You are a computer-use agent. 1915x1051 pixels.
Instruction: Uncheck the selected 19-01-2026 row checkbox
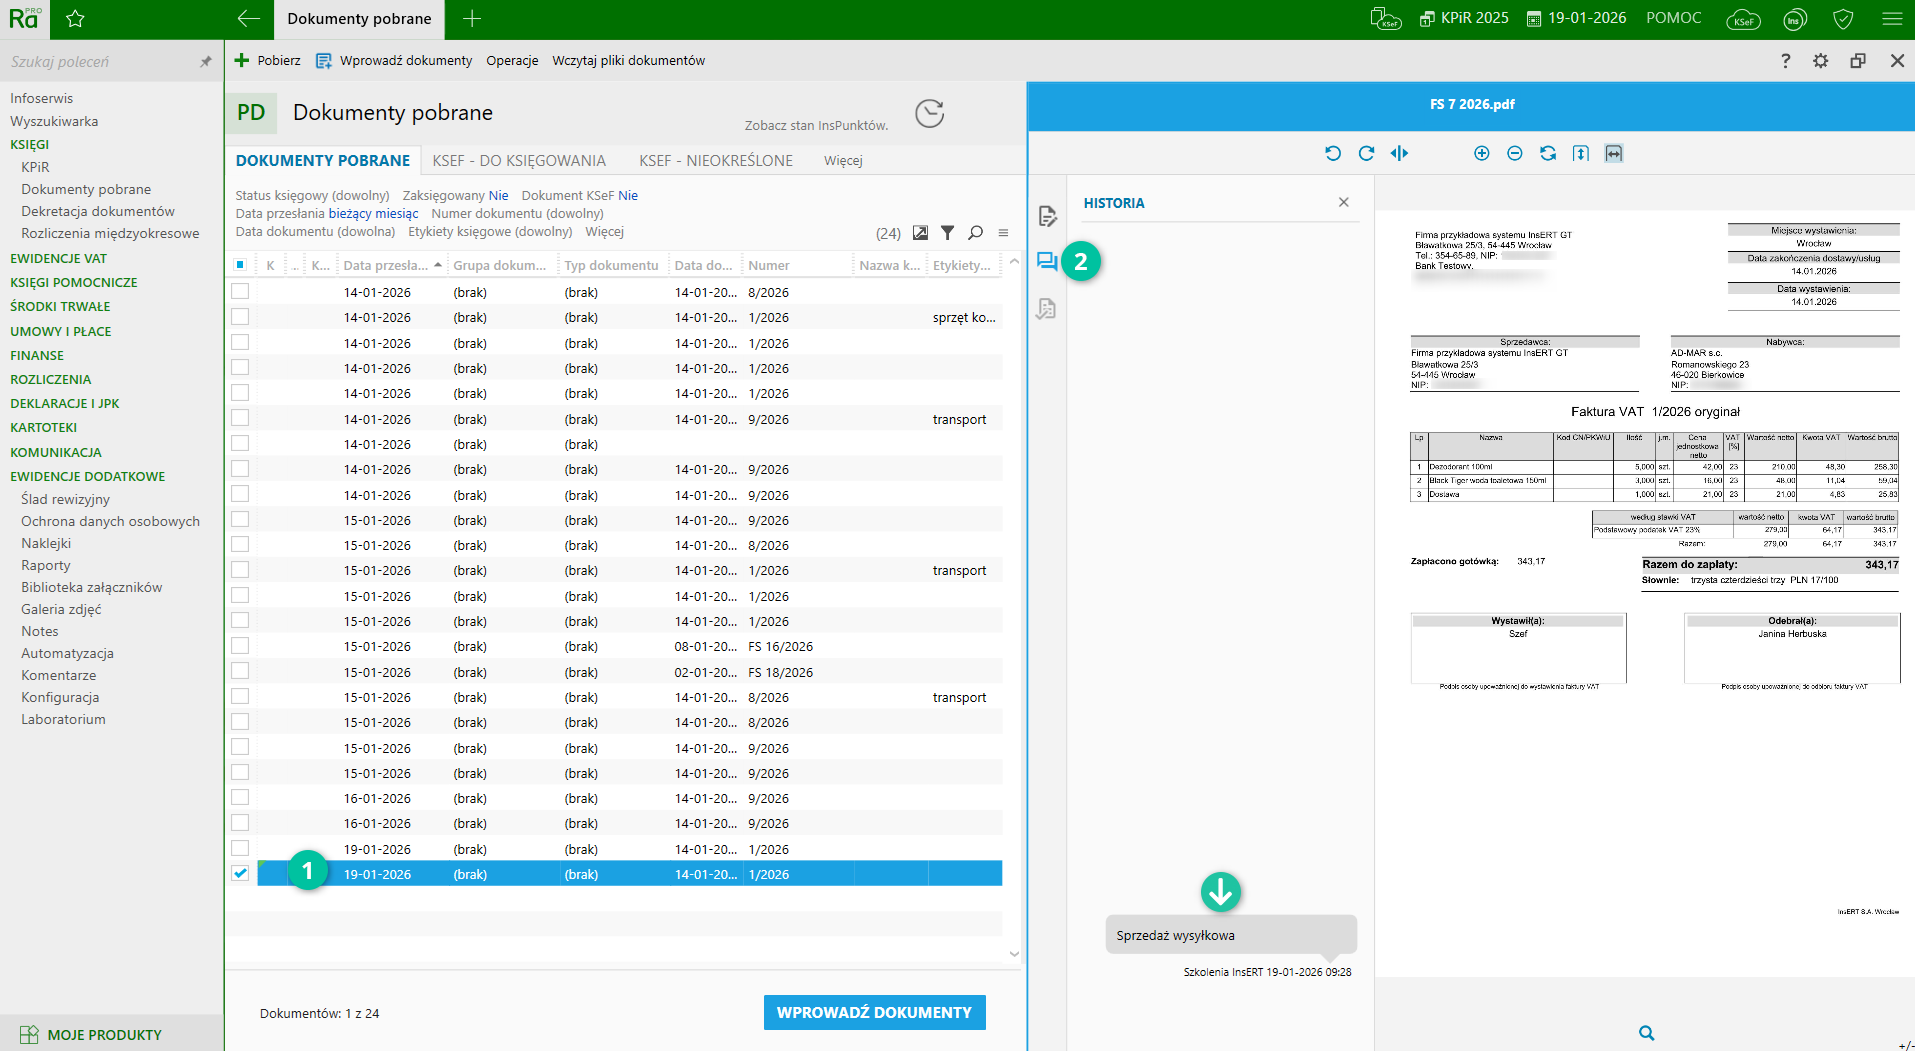pos(240,873)
